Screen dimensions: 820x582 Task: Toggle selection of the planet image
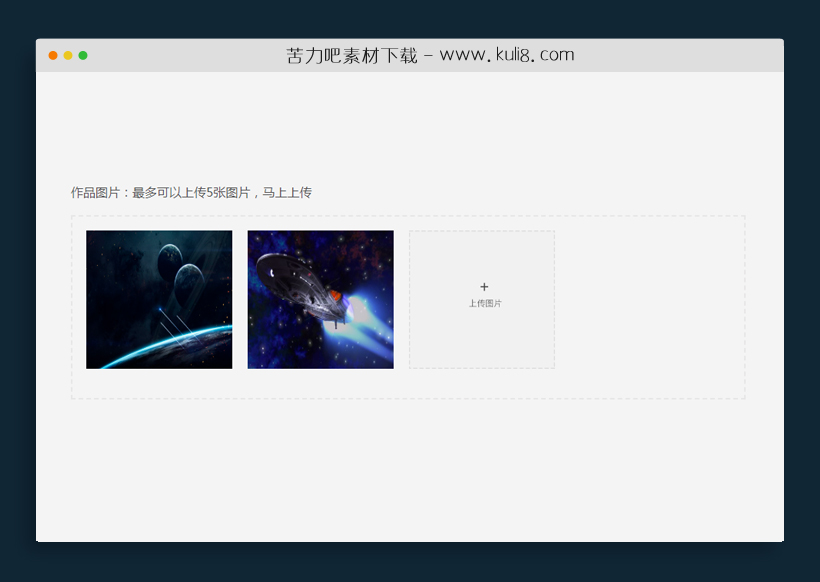(159, 298)
